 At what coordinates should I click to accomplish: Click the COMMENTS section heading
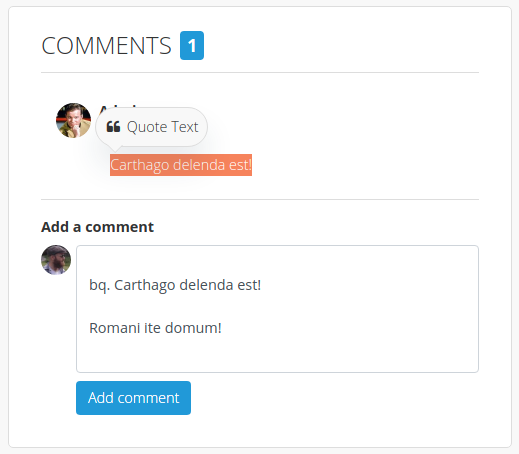coord(106,46)
